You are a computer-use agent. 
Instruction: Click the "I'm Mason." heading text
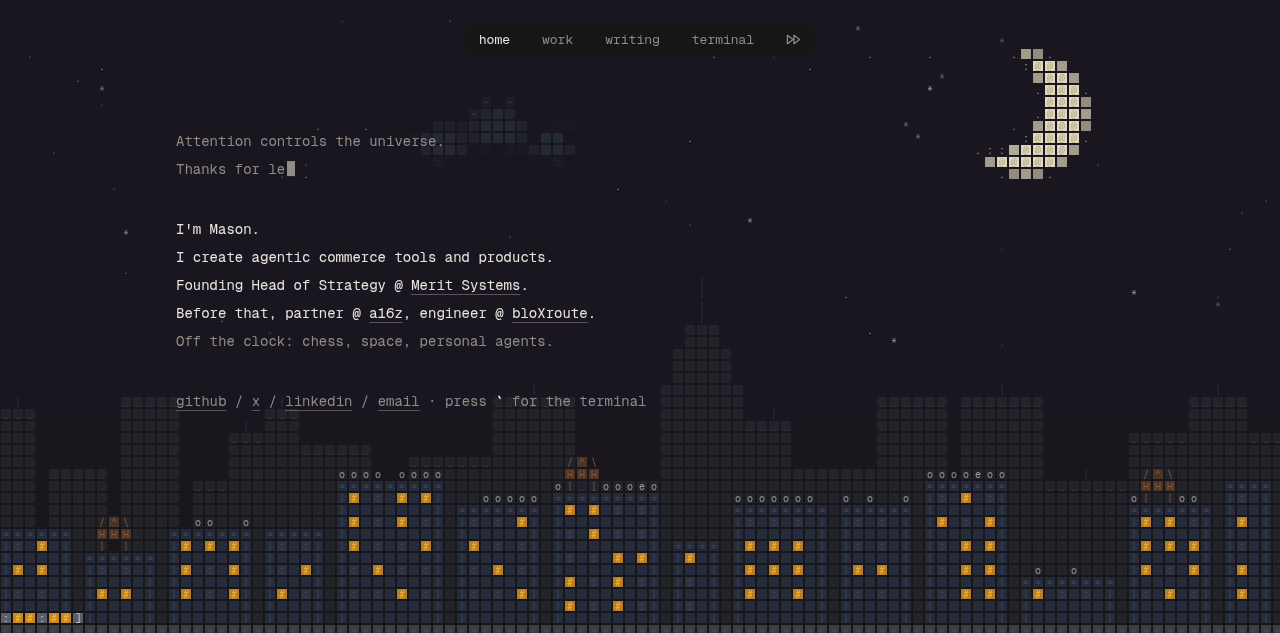coord(218,230)
